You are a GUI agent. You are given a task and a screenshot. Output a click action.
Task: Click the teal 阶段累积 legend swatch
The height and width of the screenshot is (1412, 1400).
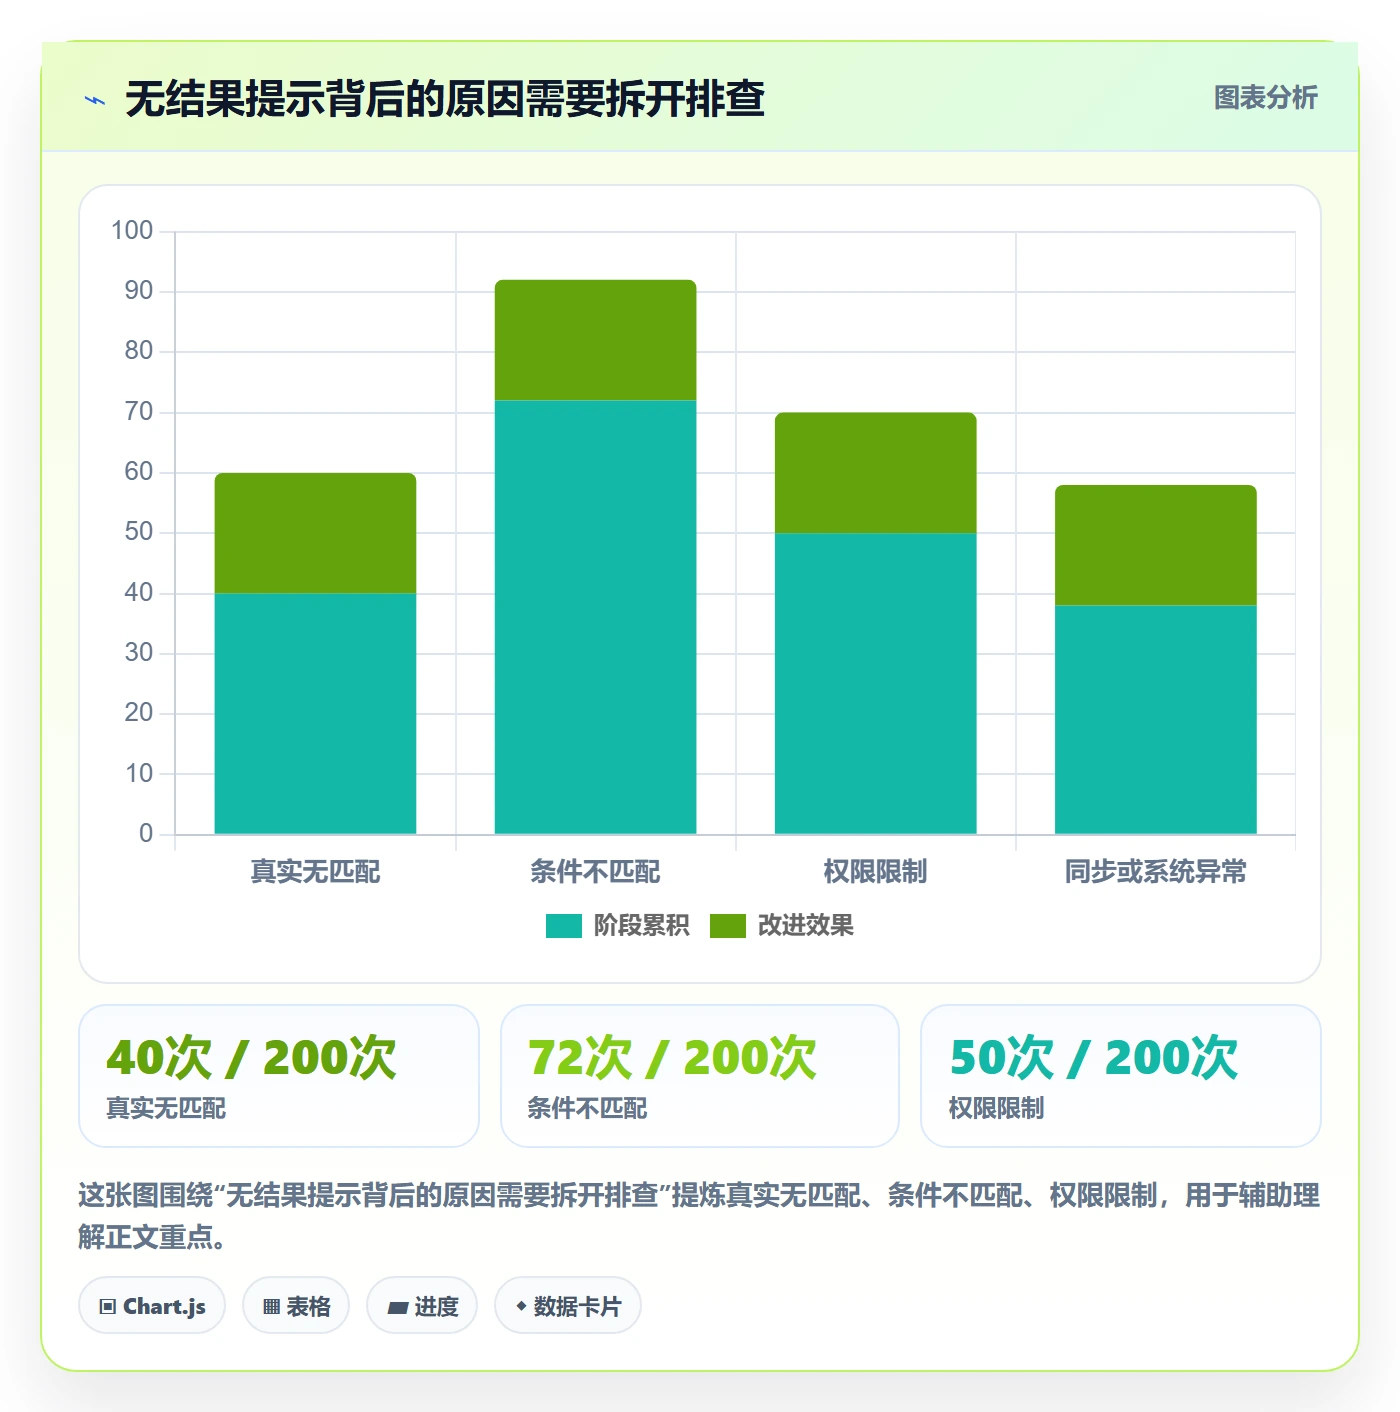click(x=563, y=926)
